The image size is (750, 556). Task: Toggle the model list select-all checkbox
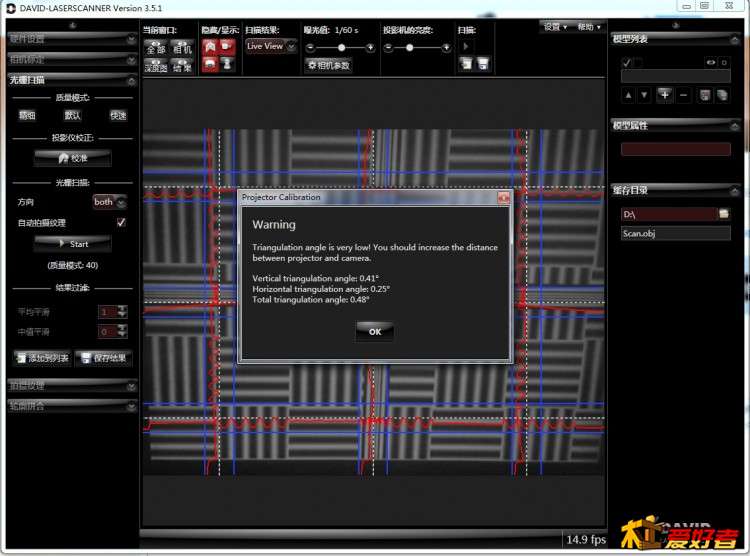[x=626, y=62]
